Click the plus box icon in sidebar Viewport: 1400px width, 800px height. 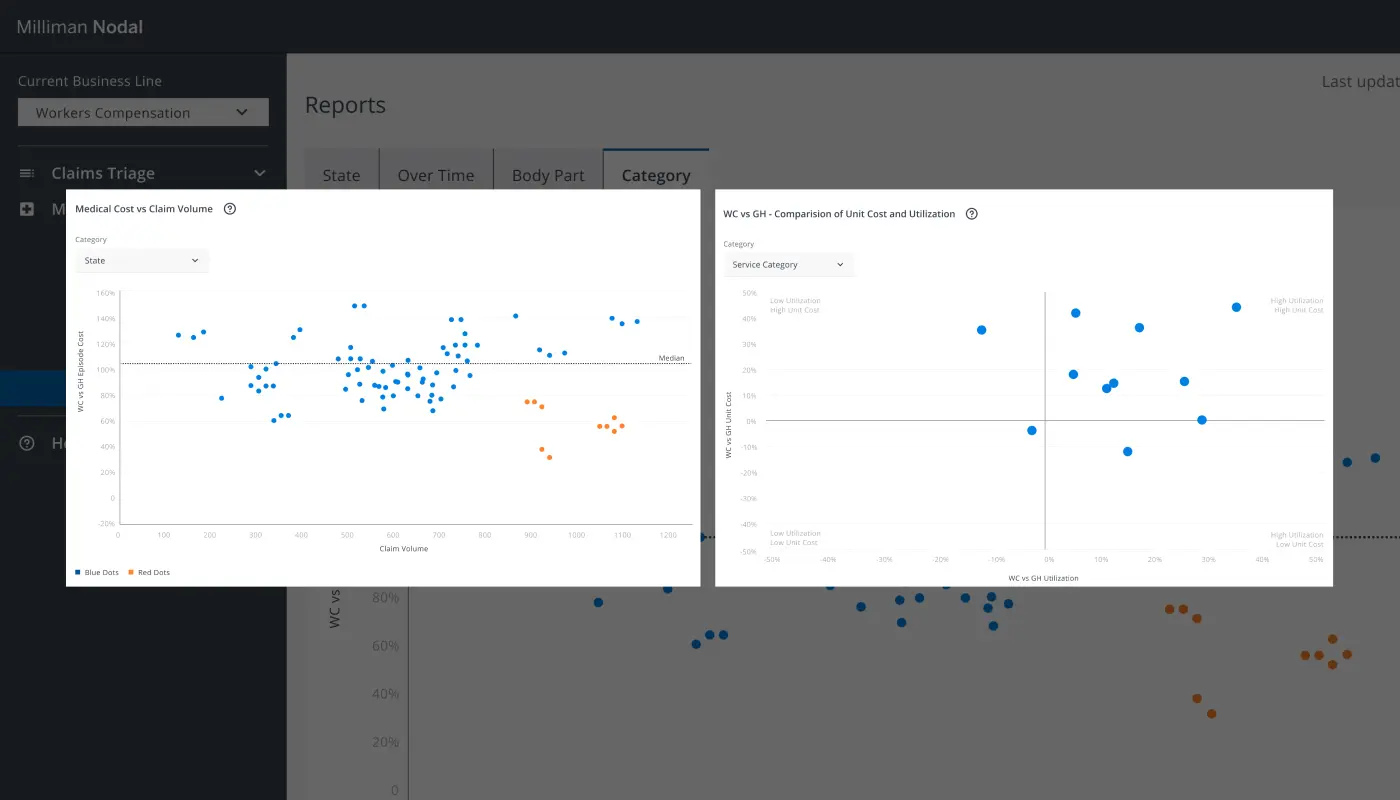27,209
